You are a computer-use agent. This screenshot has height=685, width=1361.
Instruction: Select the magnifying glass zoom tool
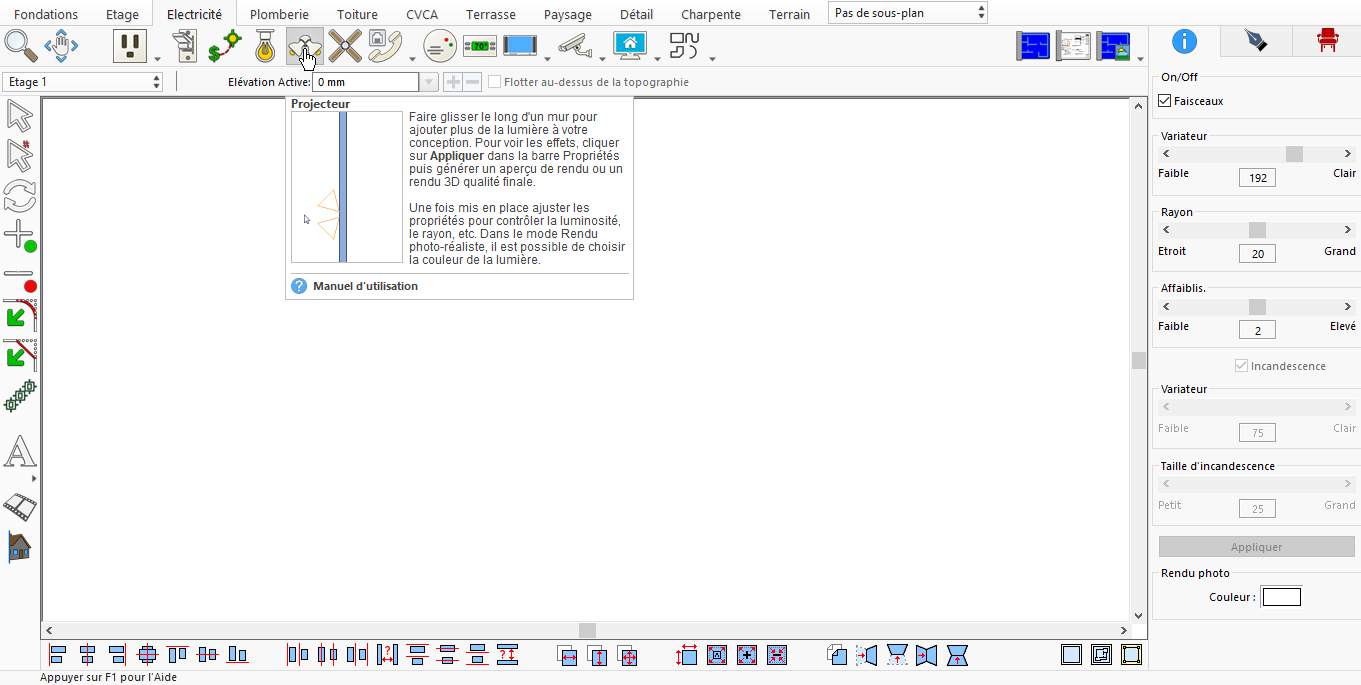[x=20, y=45]
